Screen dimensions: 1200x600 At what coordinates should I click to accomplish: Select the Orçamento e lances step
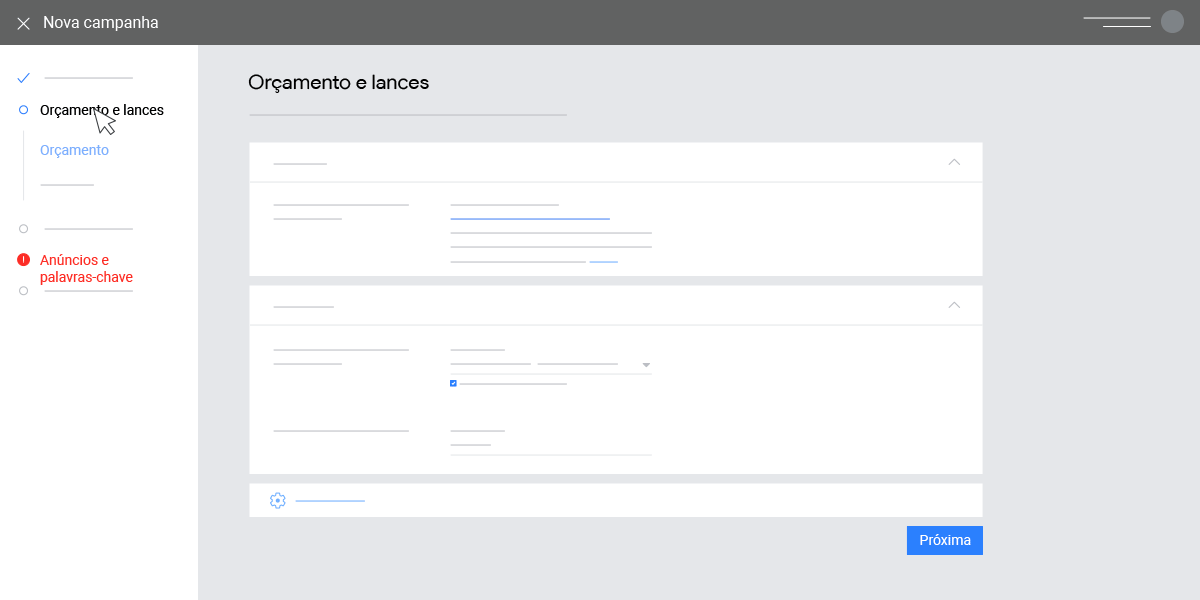coord(102,110)
